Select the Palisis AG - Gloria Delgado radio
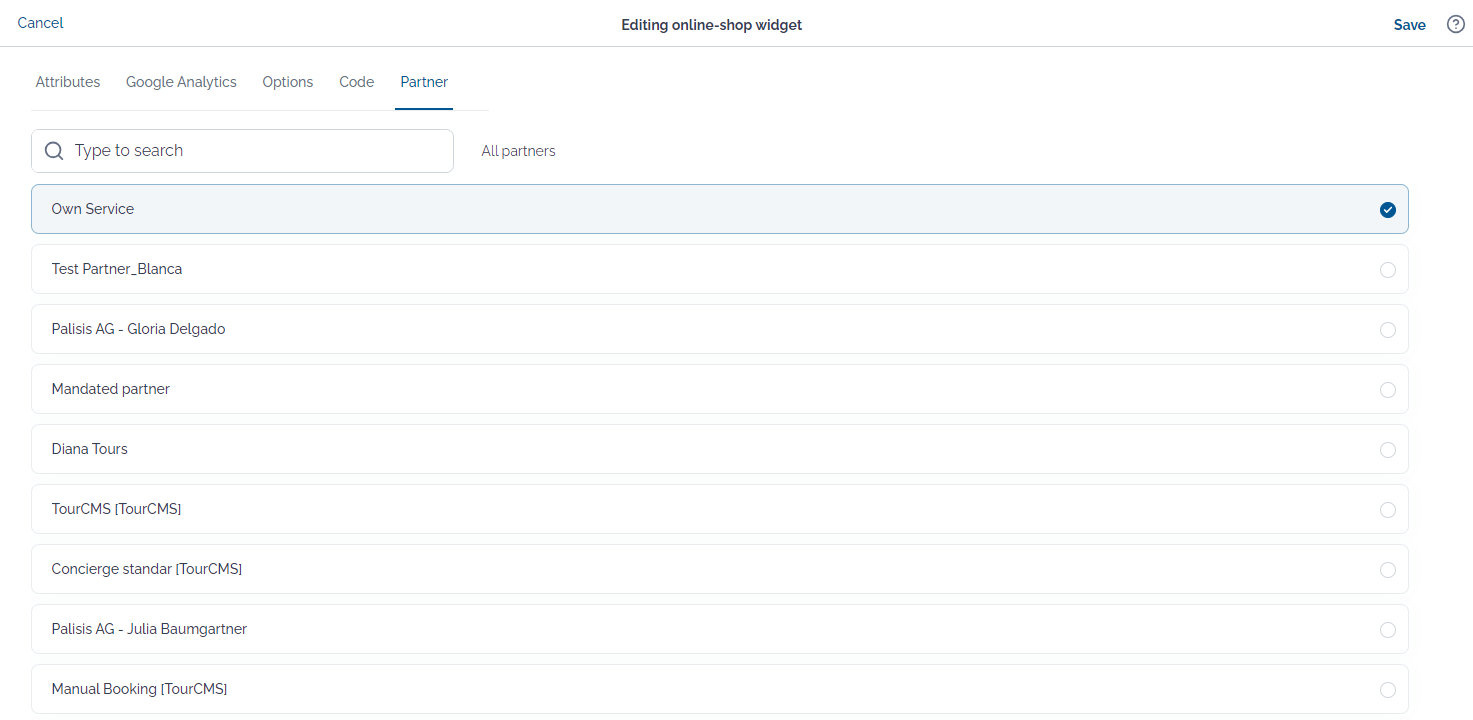This screenshot has height=720, width=1473. click(x=1387, y=329)
